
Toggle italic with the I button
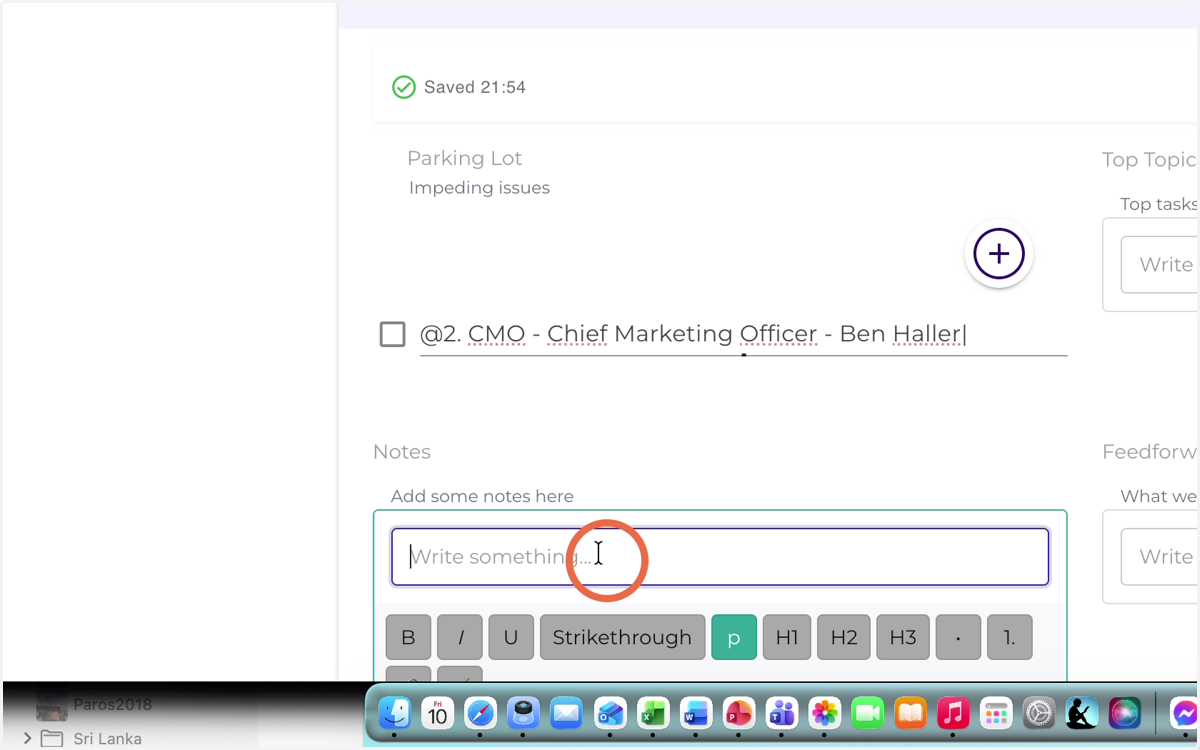pos(460,638)
